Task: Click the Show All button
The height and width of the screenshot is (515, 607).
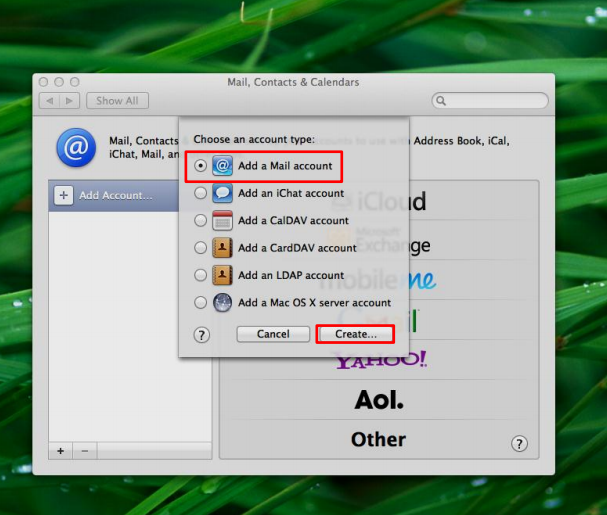Action: pyautogui.click(x=117, y=101)
